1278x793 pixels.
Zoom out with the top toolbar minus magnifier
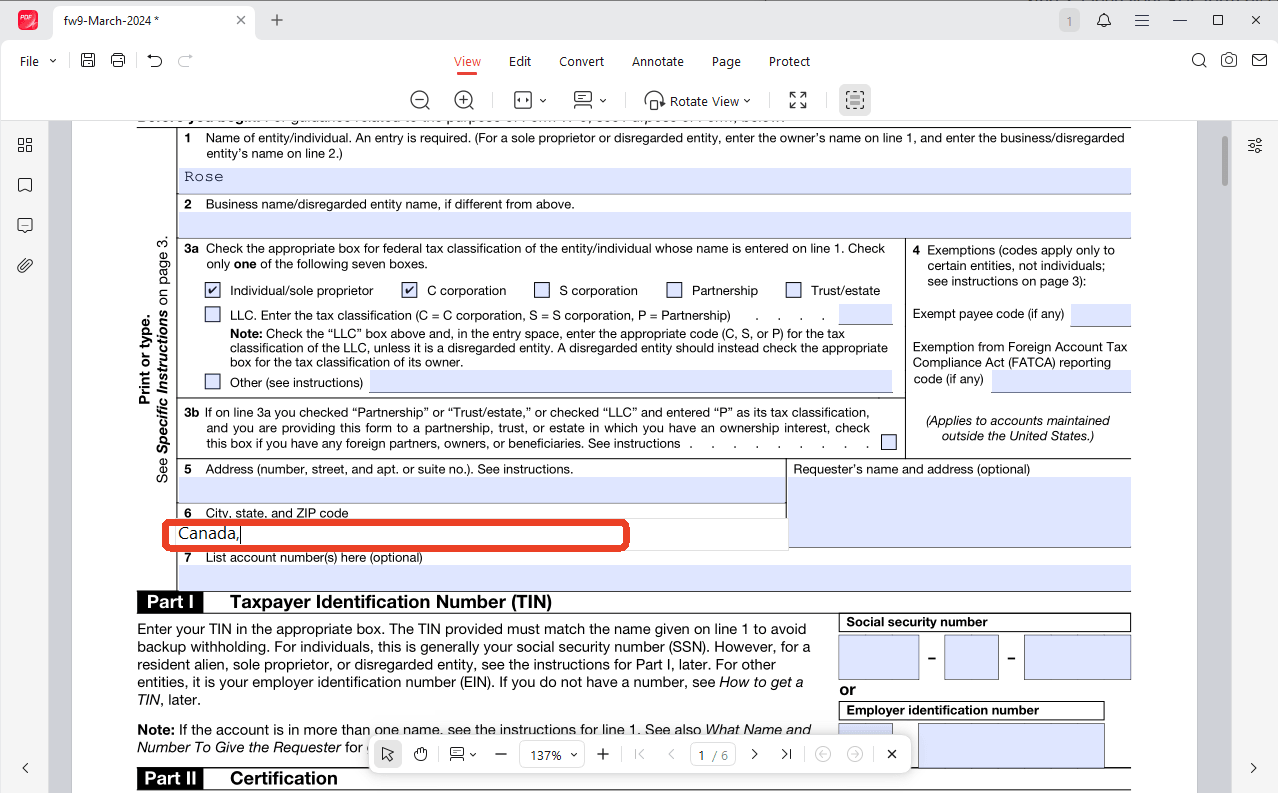click(x=420, y=100)
